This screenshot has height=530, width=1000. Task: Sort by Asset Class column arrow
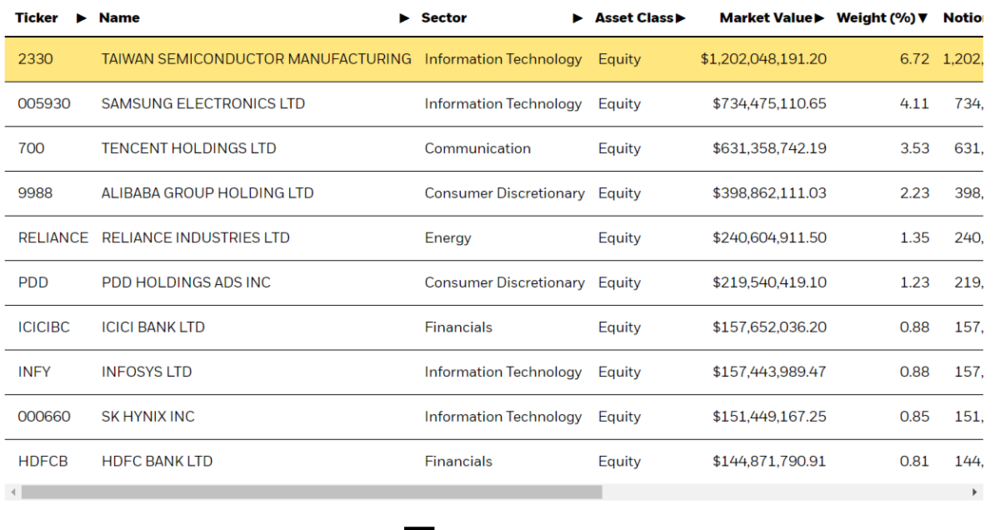pyautogui.click(x=680, y=18)
